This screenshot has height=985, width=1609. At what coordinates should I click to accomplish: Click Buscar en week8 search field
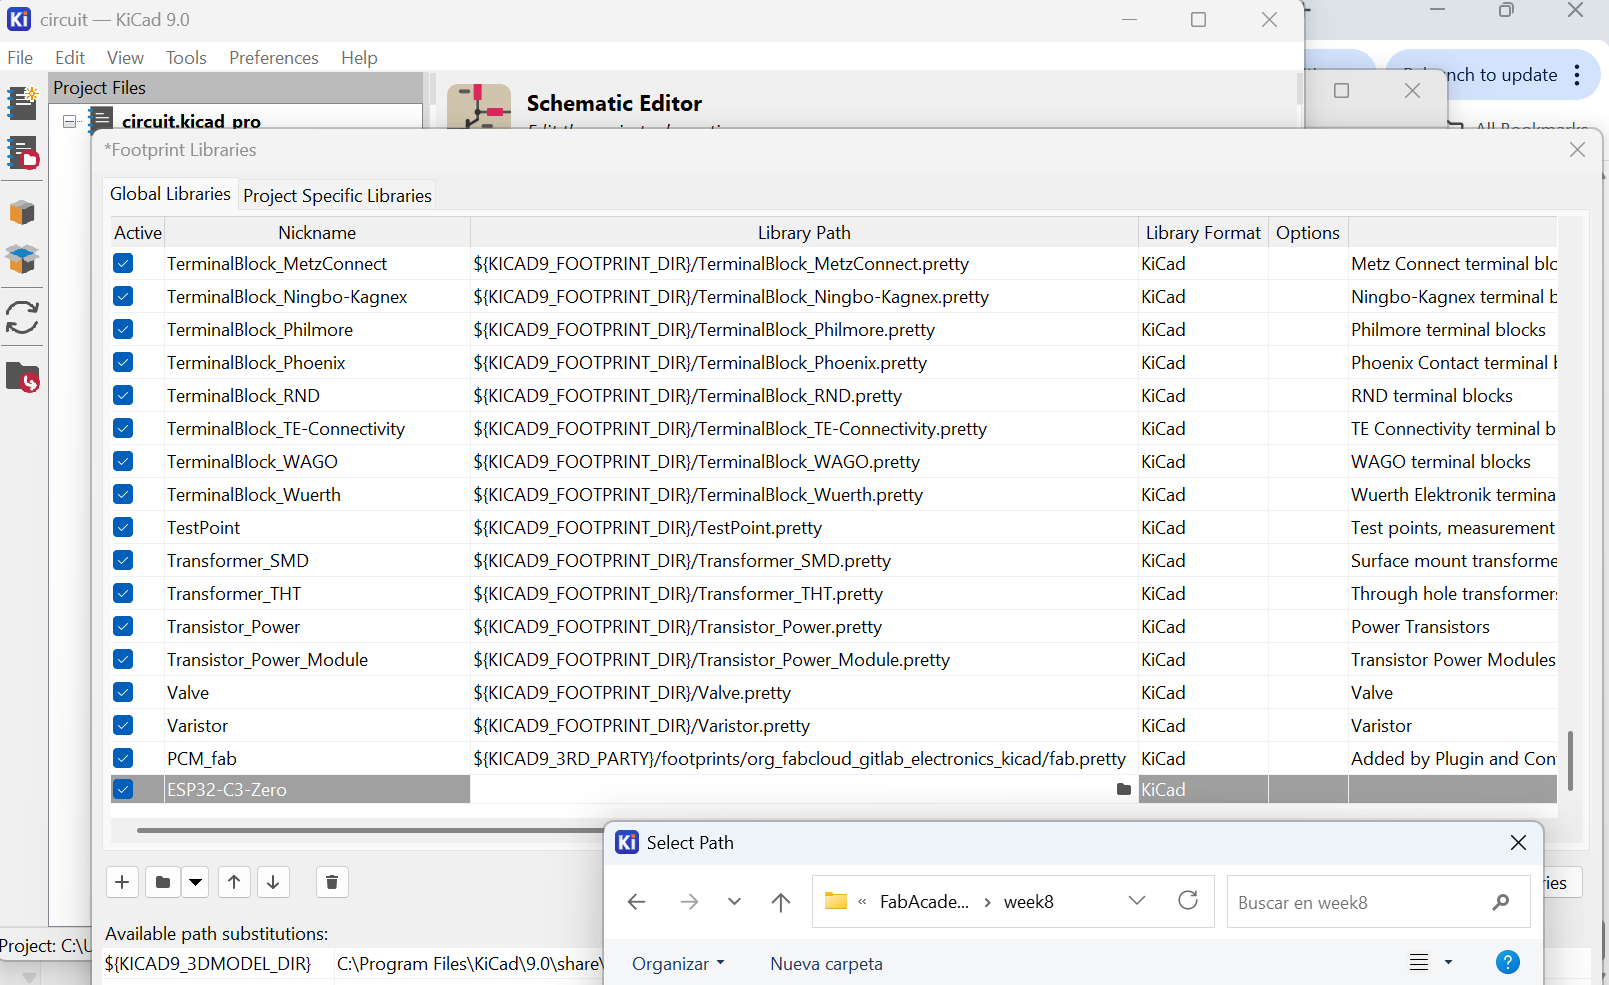click(x=1378, y=902)
